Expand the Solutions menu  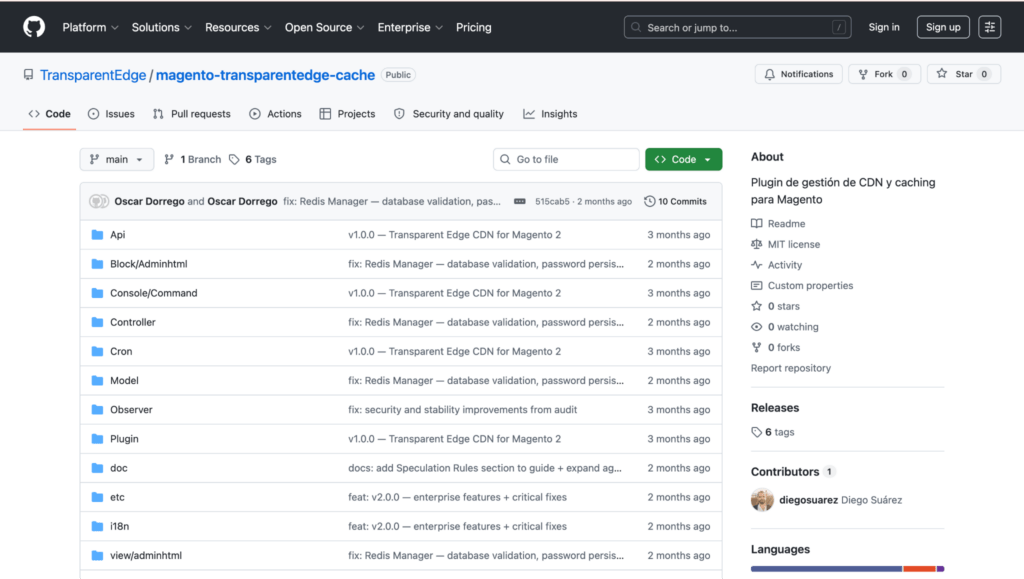[162, 27]
